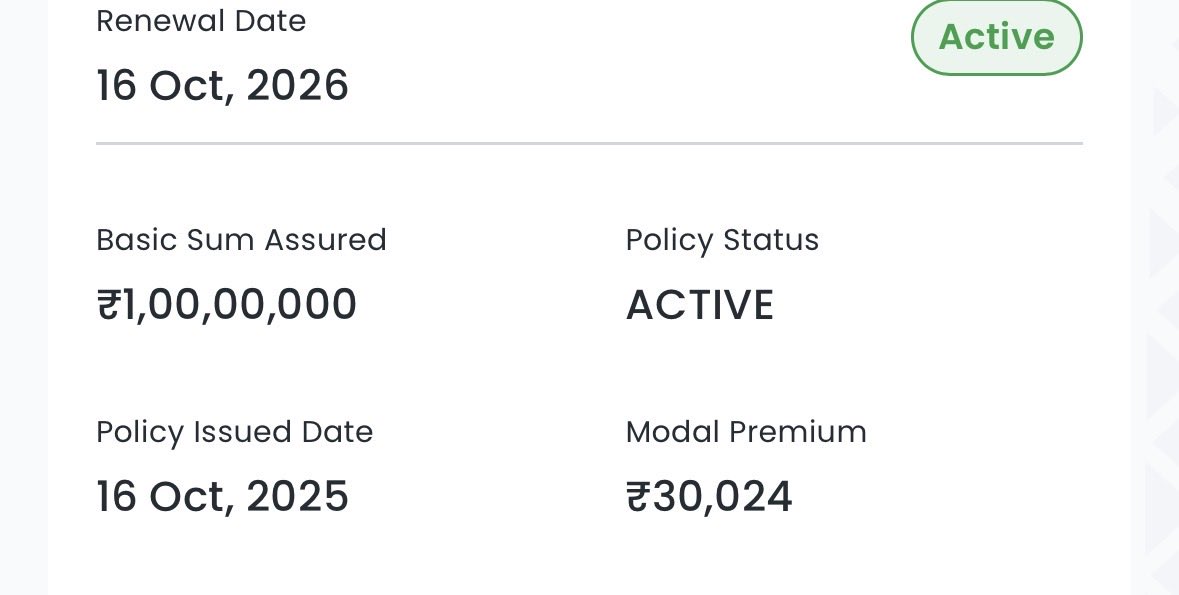Click the 16 Oct, 2025 issued date
Image resolution: width=1179 pixels, height=595 pixels.
pyautogui.click(x=222, y=497)
